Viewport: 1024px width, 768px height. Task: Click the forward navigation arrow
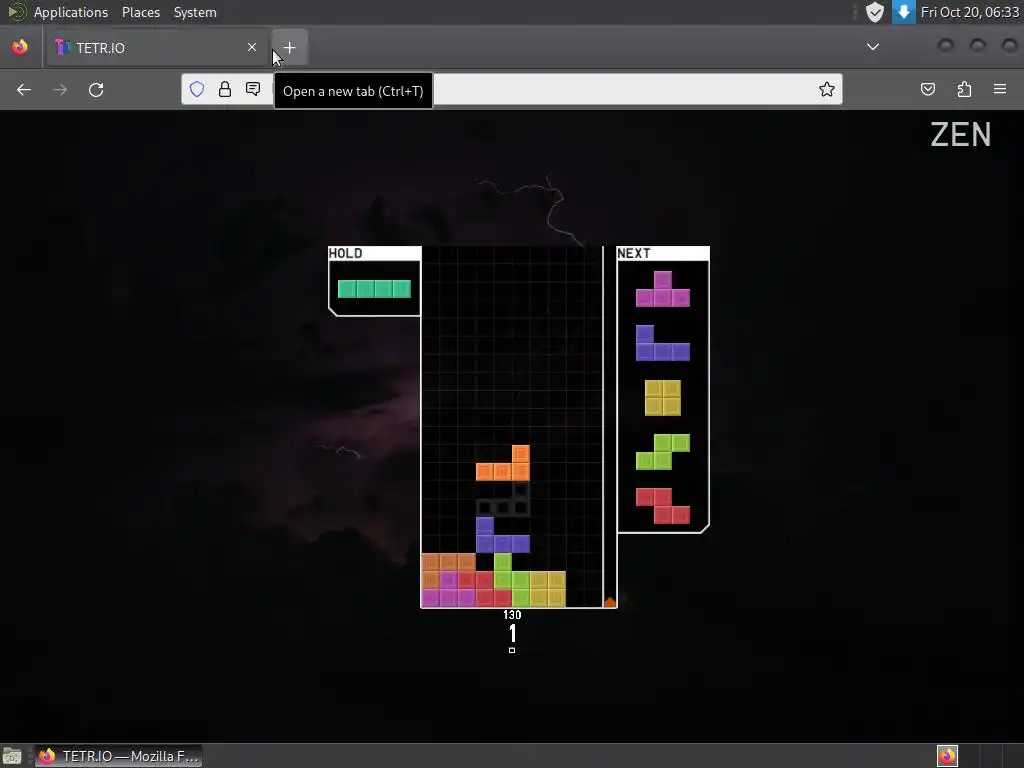click(x=60, y=89)
